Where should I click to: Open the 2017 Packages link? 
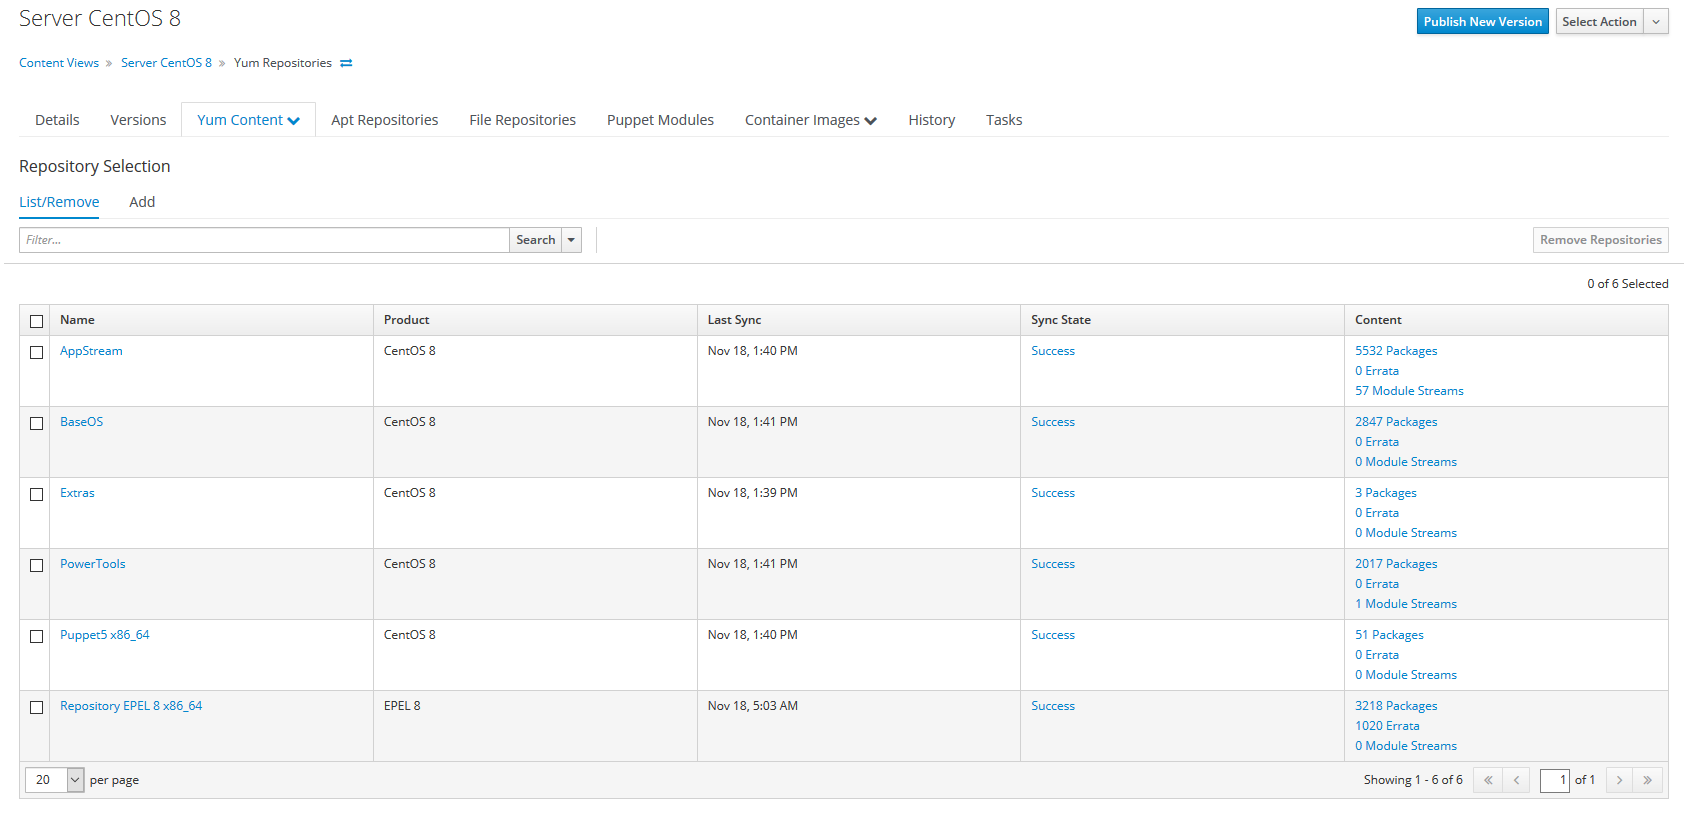[1396, 564]
